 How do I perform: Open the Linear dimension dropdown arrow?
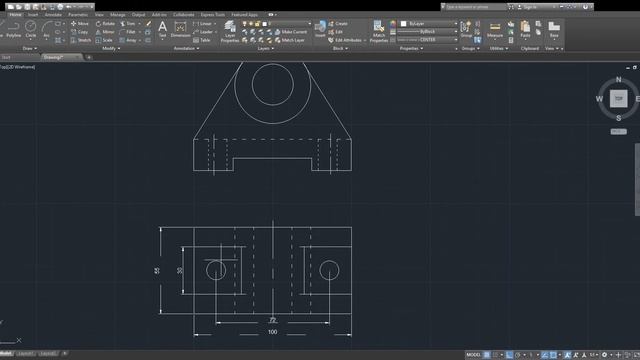(x=215, y=24)
